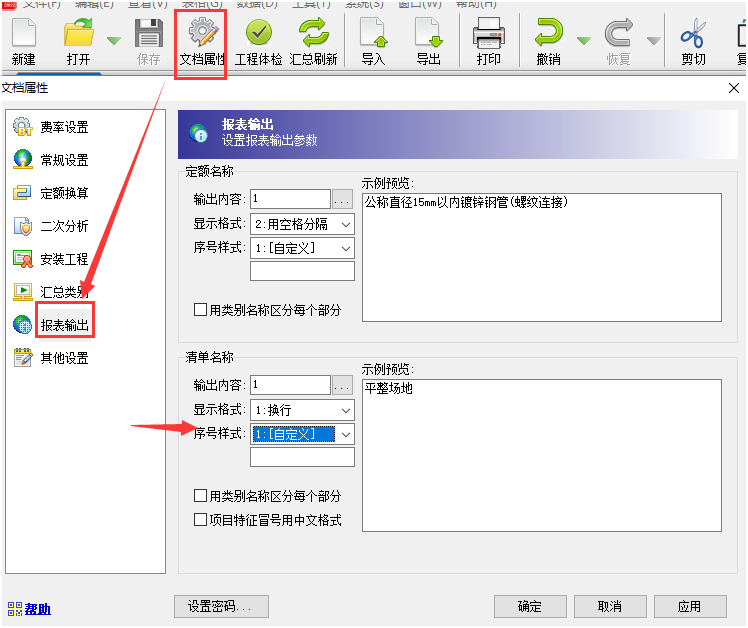Screen dimensions: 748x628
Task: Run 工程体检 check icon
Action: click(258, 36)
